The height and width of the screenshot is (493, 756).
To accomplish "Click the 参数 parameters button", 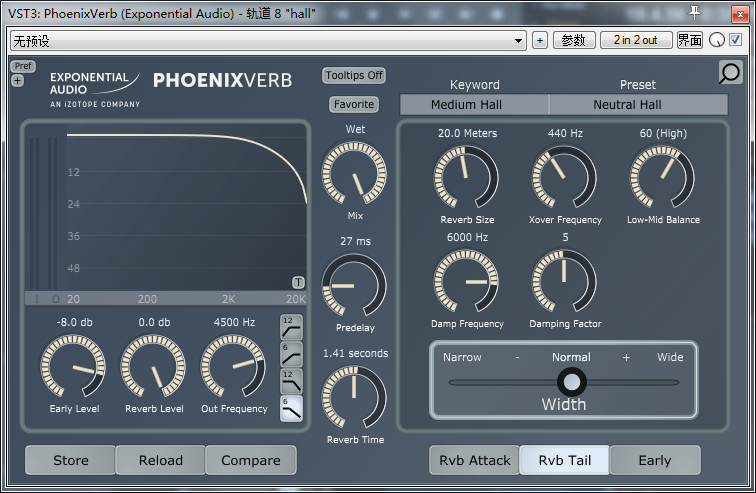I will pos(574,40).
